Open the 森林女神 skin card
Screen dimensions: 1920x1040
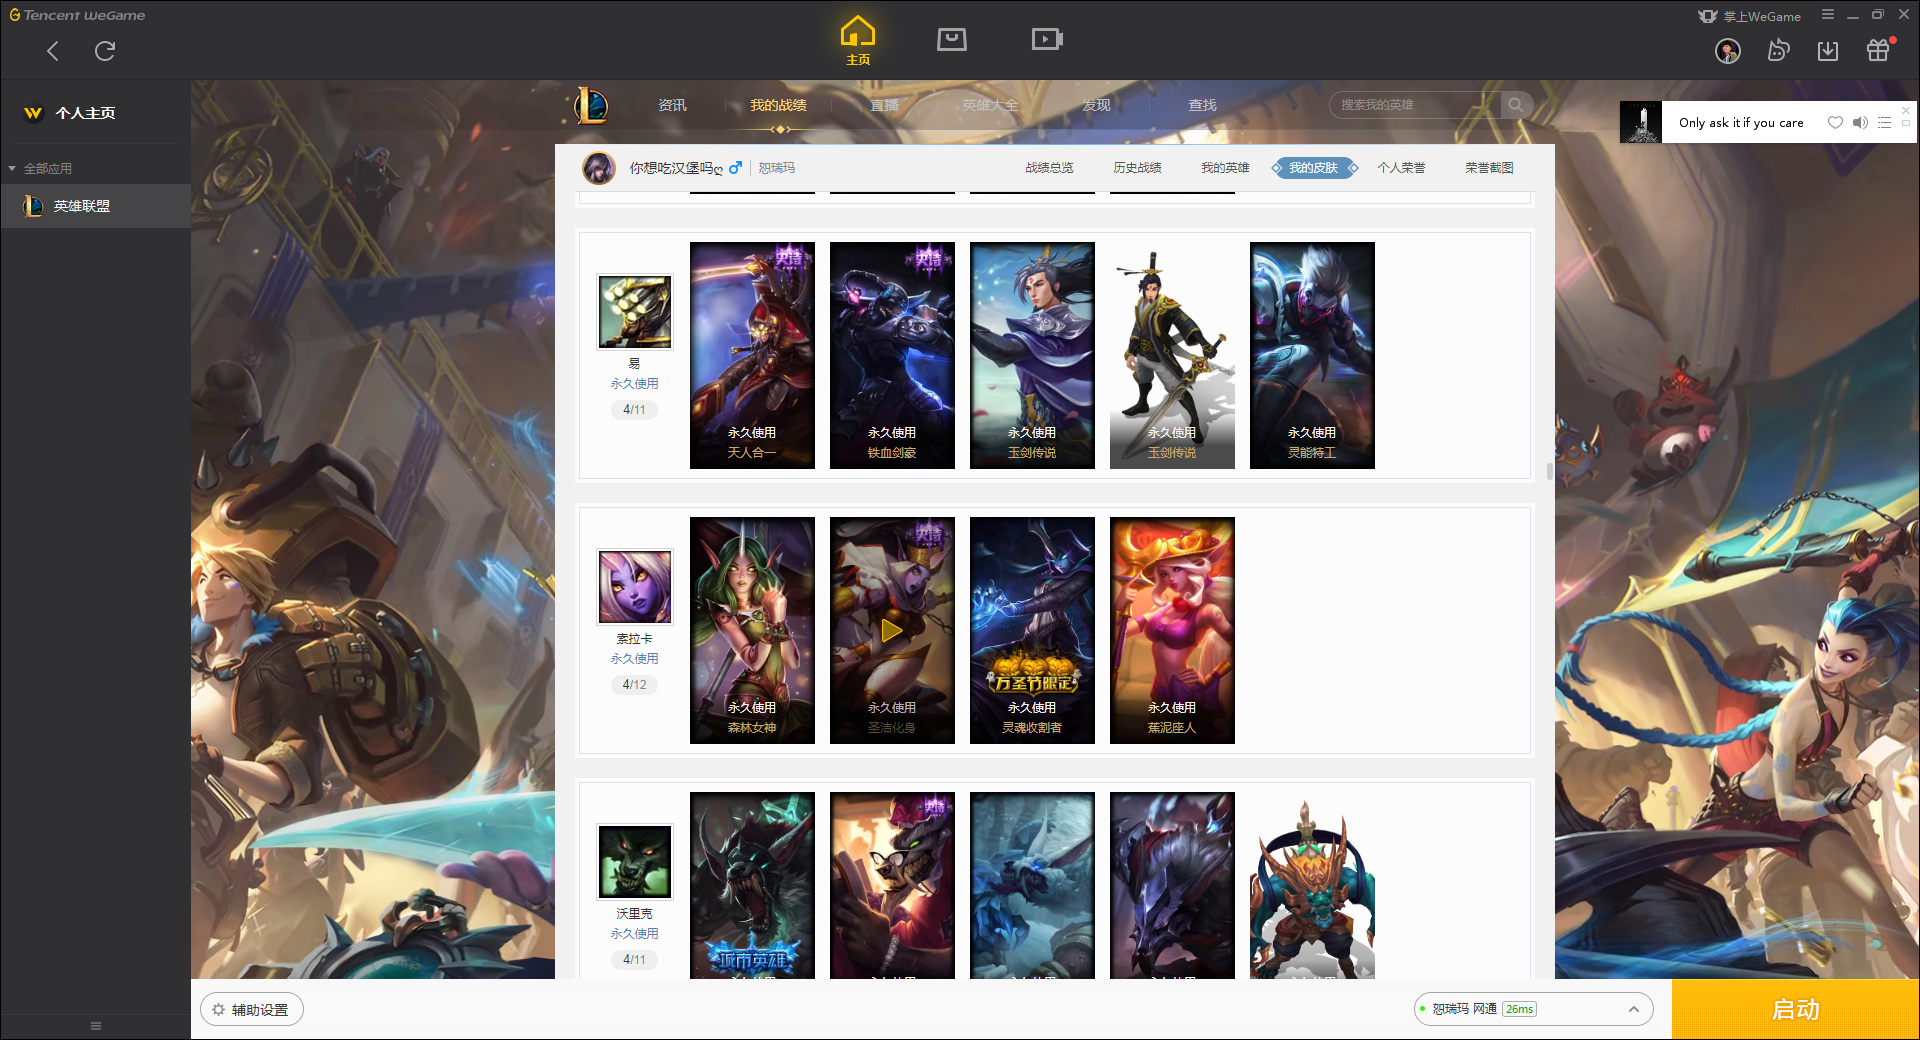click(752, 630)
